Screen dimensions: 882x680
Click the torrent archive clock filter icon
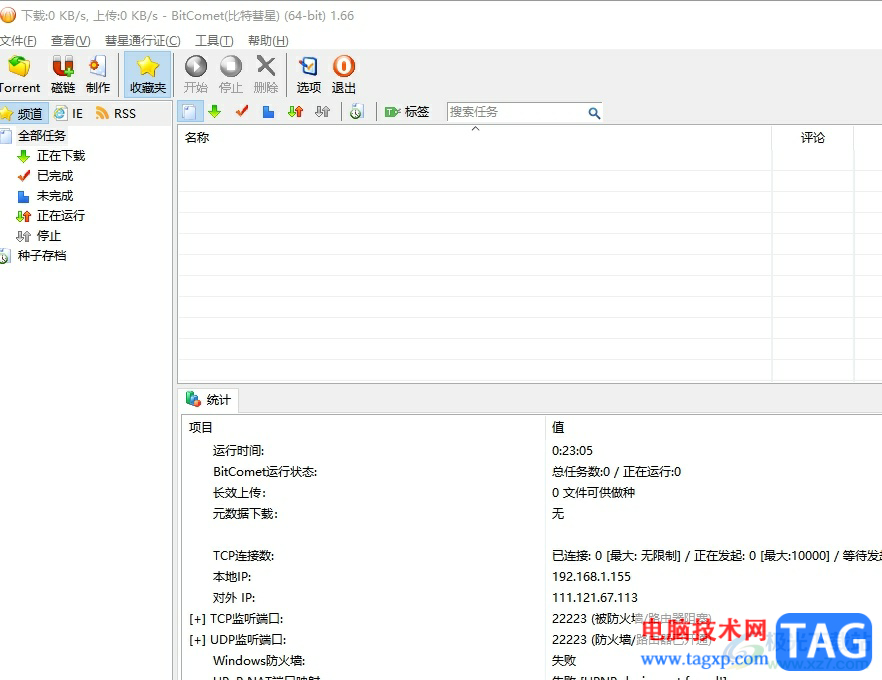pyautogui.click(x=356, y=112)
